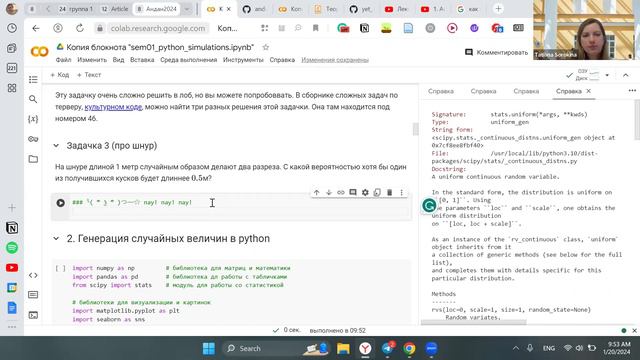
Task: Show hidden system tray icons chevron
Action: tap(516, 348)
